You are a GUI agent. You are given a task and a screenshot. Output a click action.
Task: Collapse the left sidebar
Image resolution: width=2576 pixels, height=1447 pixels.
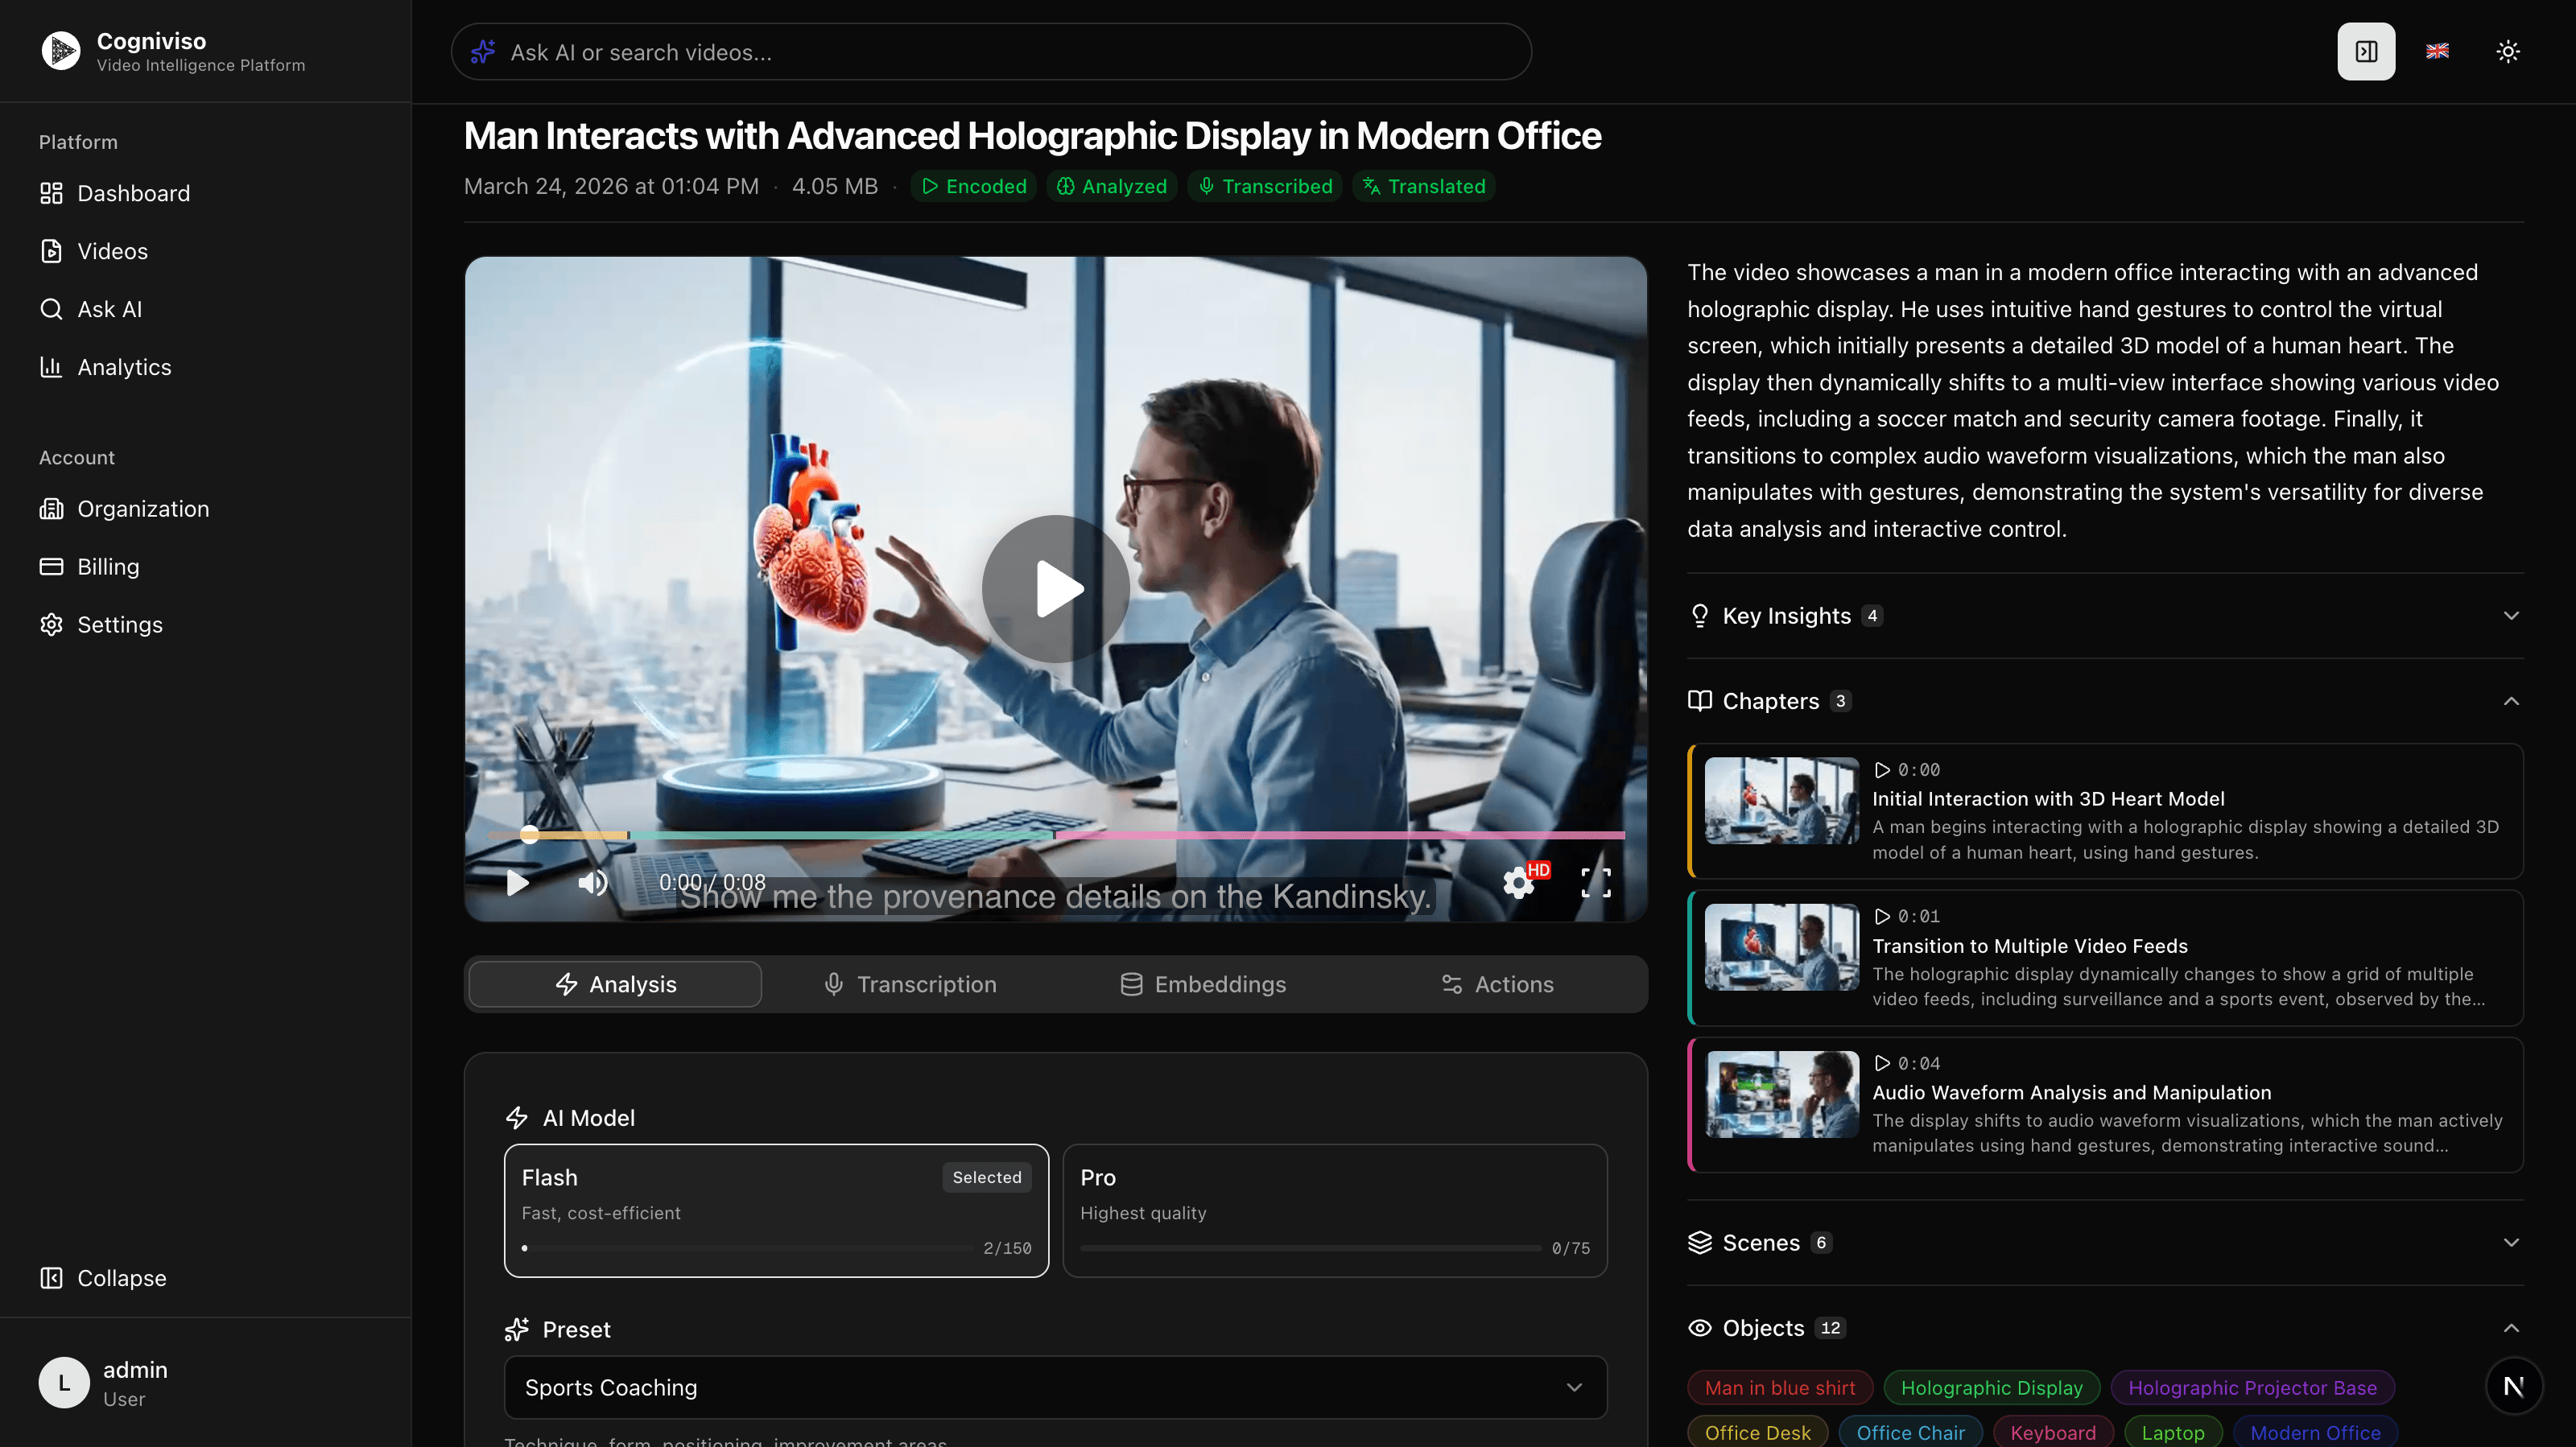point(102,1278)
